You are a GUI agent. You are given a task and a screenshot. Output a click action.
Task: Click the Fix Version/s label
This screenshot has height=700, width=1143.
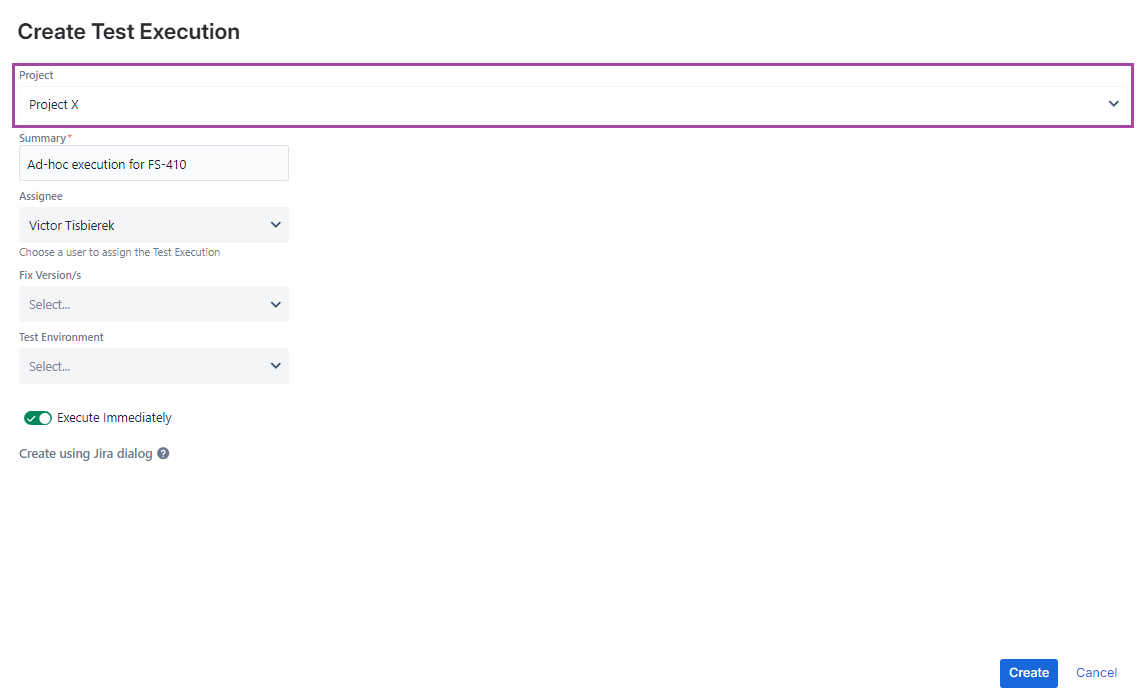(x=50, y=275)
